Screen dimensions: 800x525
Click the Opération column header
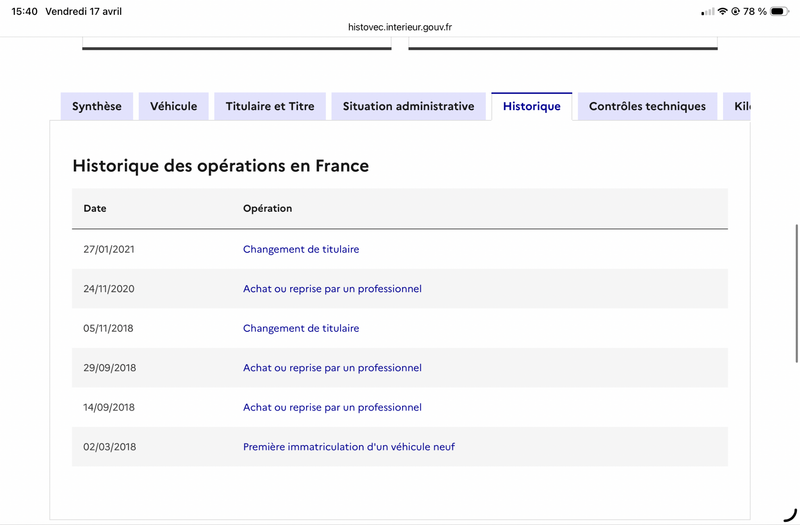point(267,208)
